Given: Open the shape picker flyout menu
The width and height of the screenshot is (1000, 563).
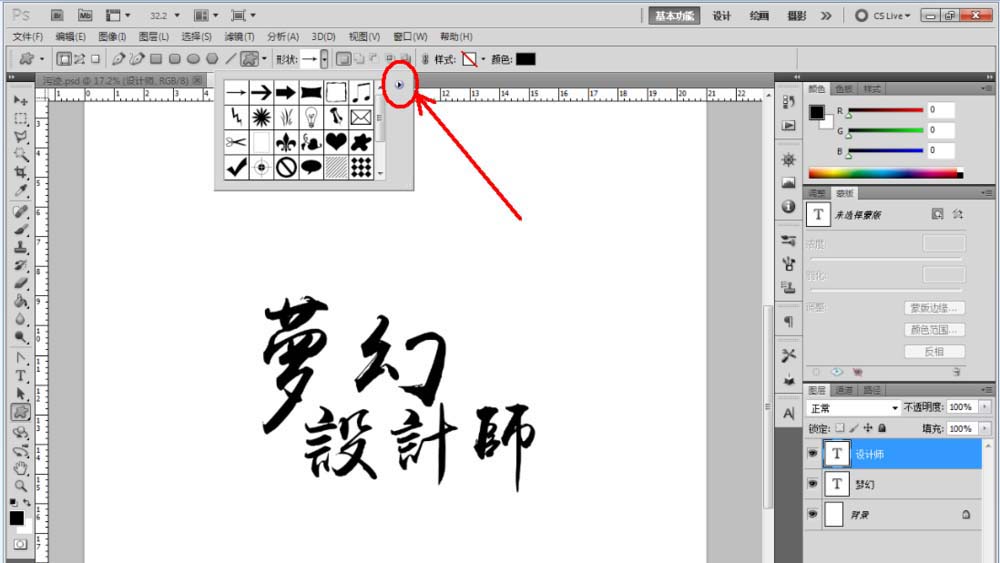Looking at the screenshot, I should click(399, 84).
